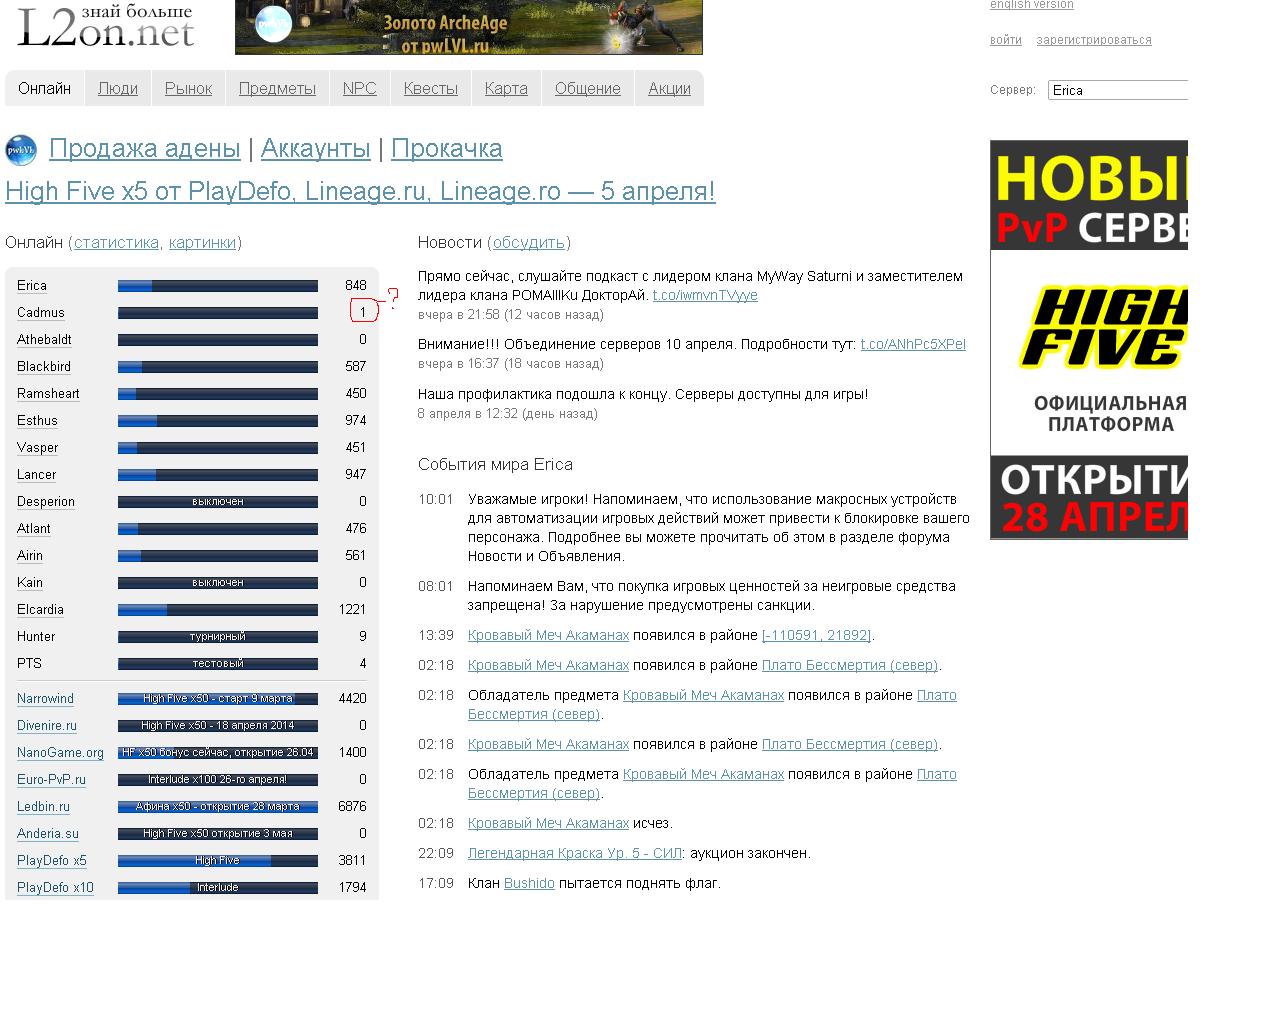Select the Desperion server

46,502
